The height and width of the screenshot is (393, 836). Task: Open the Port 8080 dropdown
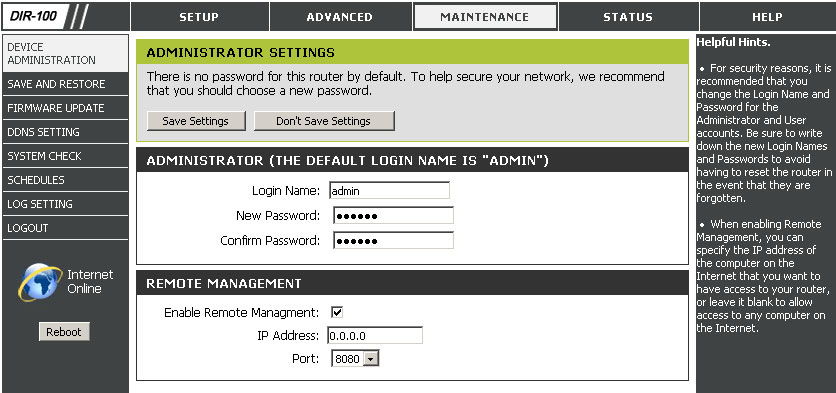click(x=355, y=358)
